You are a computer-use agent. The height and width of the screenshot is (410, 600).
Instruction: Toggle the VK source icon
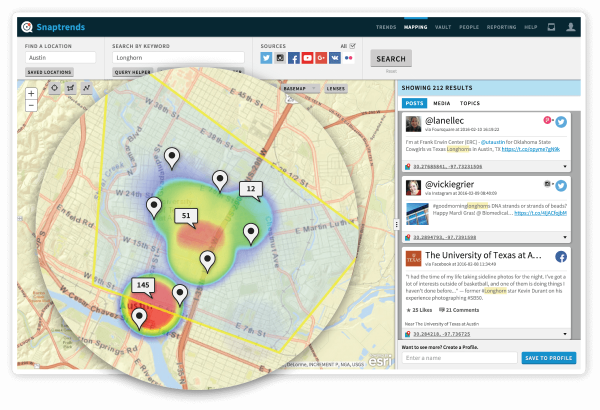pyautogui.click(x=335, y=58)
